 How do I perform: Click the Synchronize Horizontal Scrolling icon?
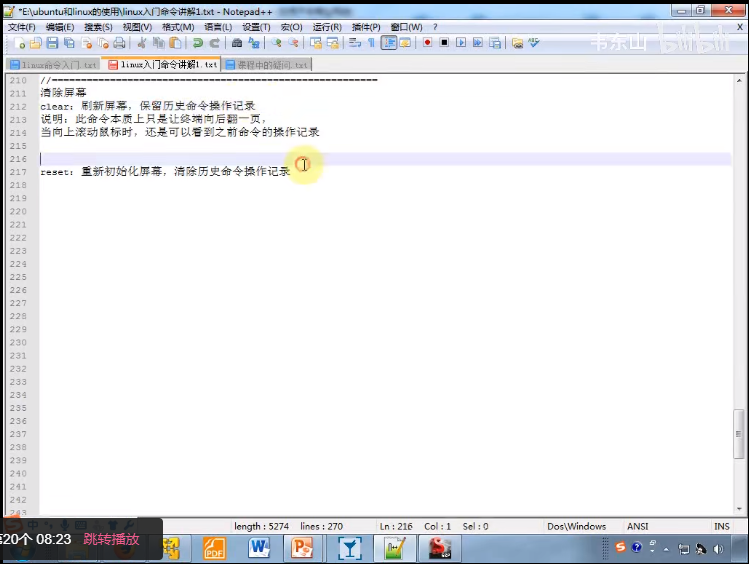(x=332, y=43)
